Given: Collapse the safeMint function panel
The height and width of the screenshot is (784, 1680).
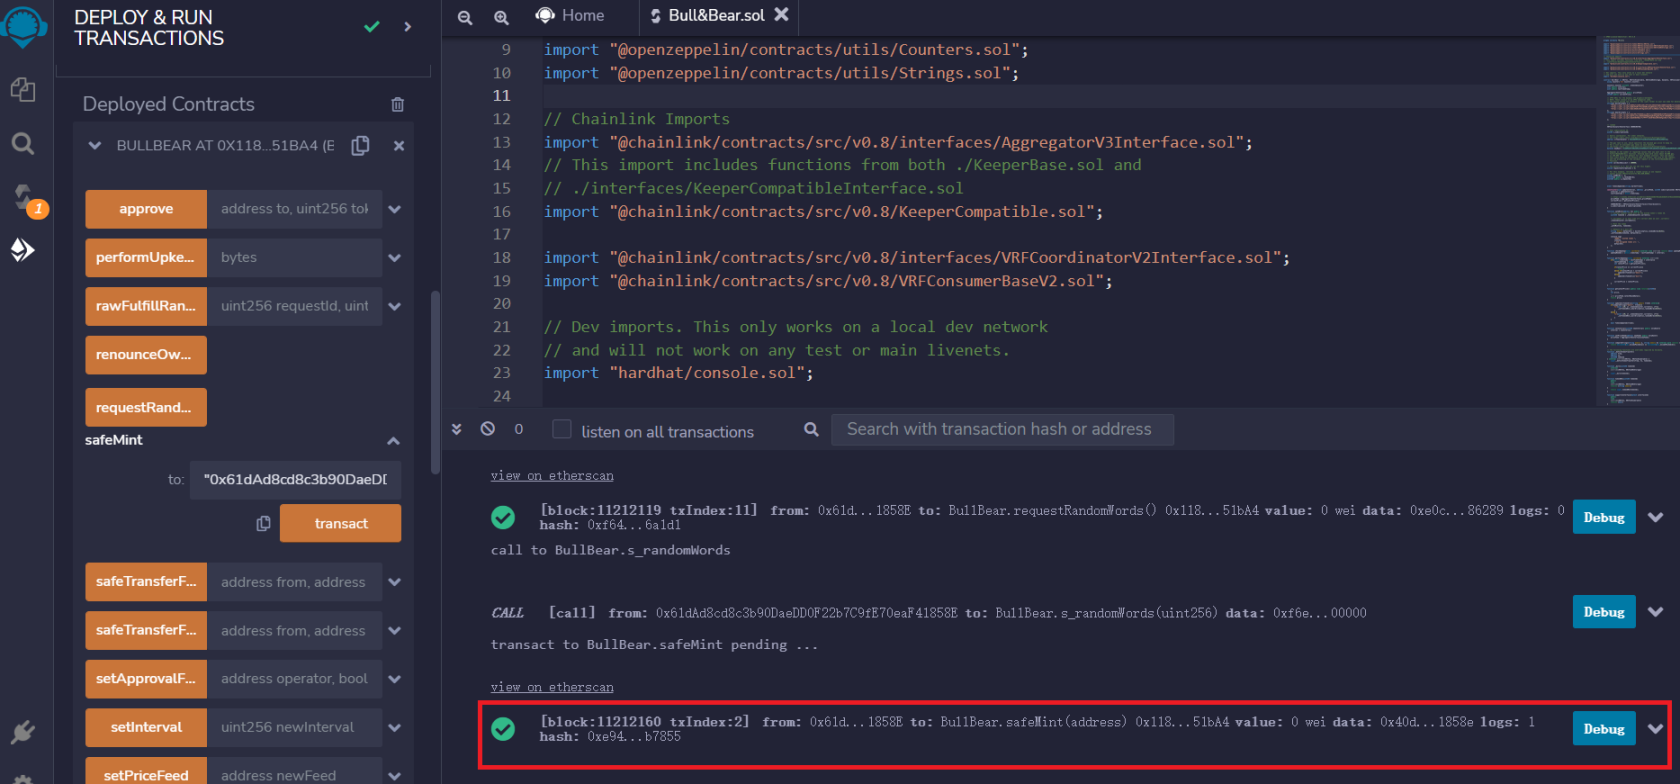Looking at the screenshot, I should pyautogui.click(x=393, y=441).
